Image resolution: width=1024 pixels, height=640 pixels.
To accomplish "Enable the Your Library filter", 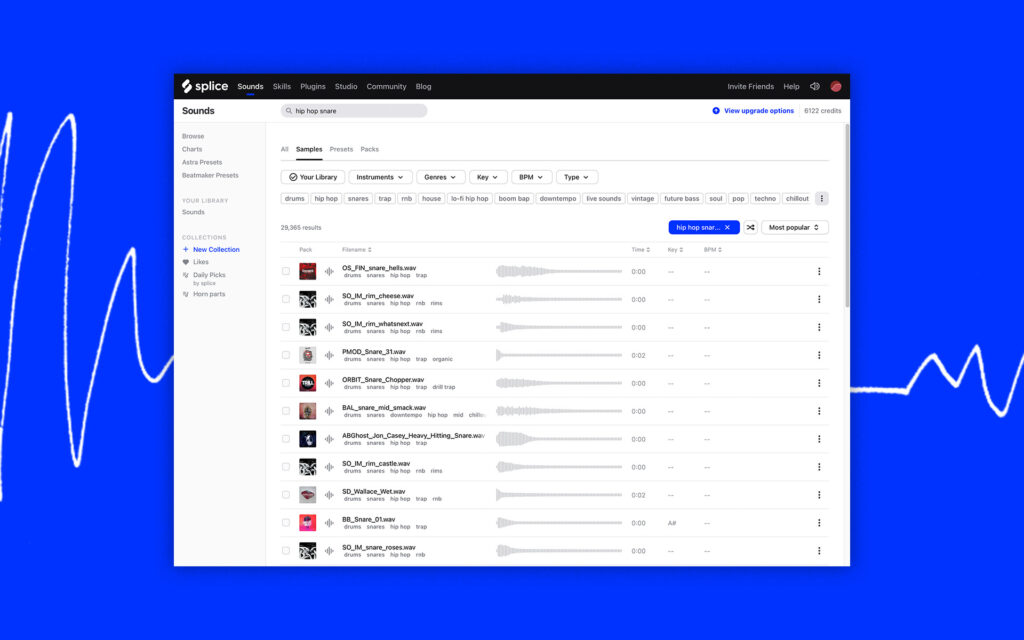I will 313,176.
